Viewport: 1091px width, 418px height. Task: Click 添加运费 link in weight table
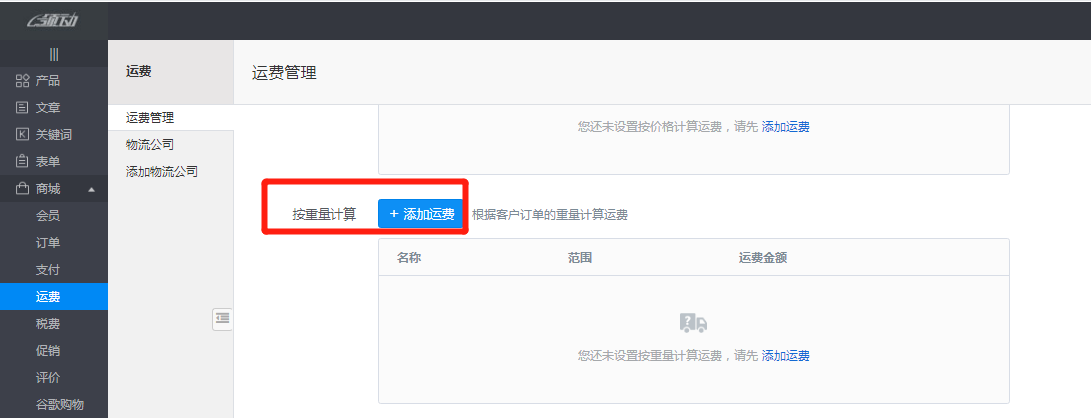[x=785, y=355]
